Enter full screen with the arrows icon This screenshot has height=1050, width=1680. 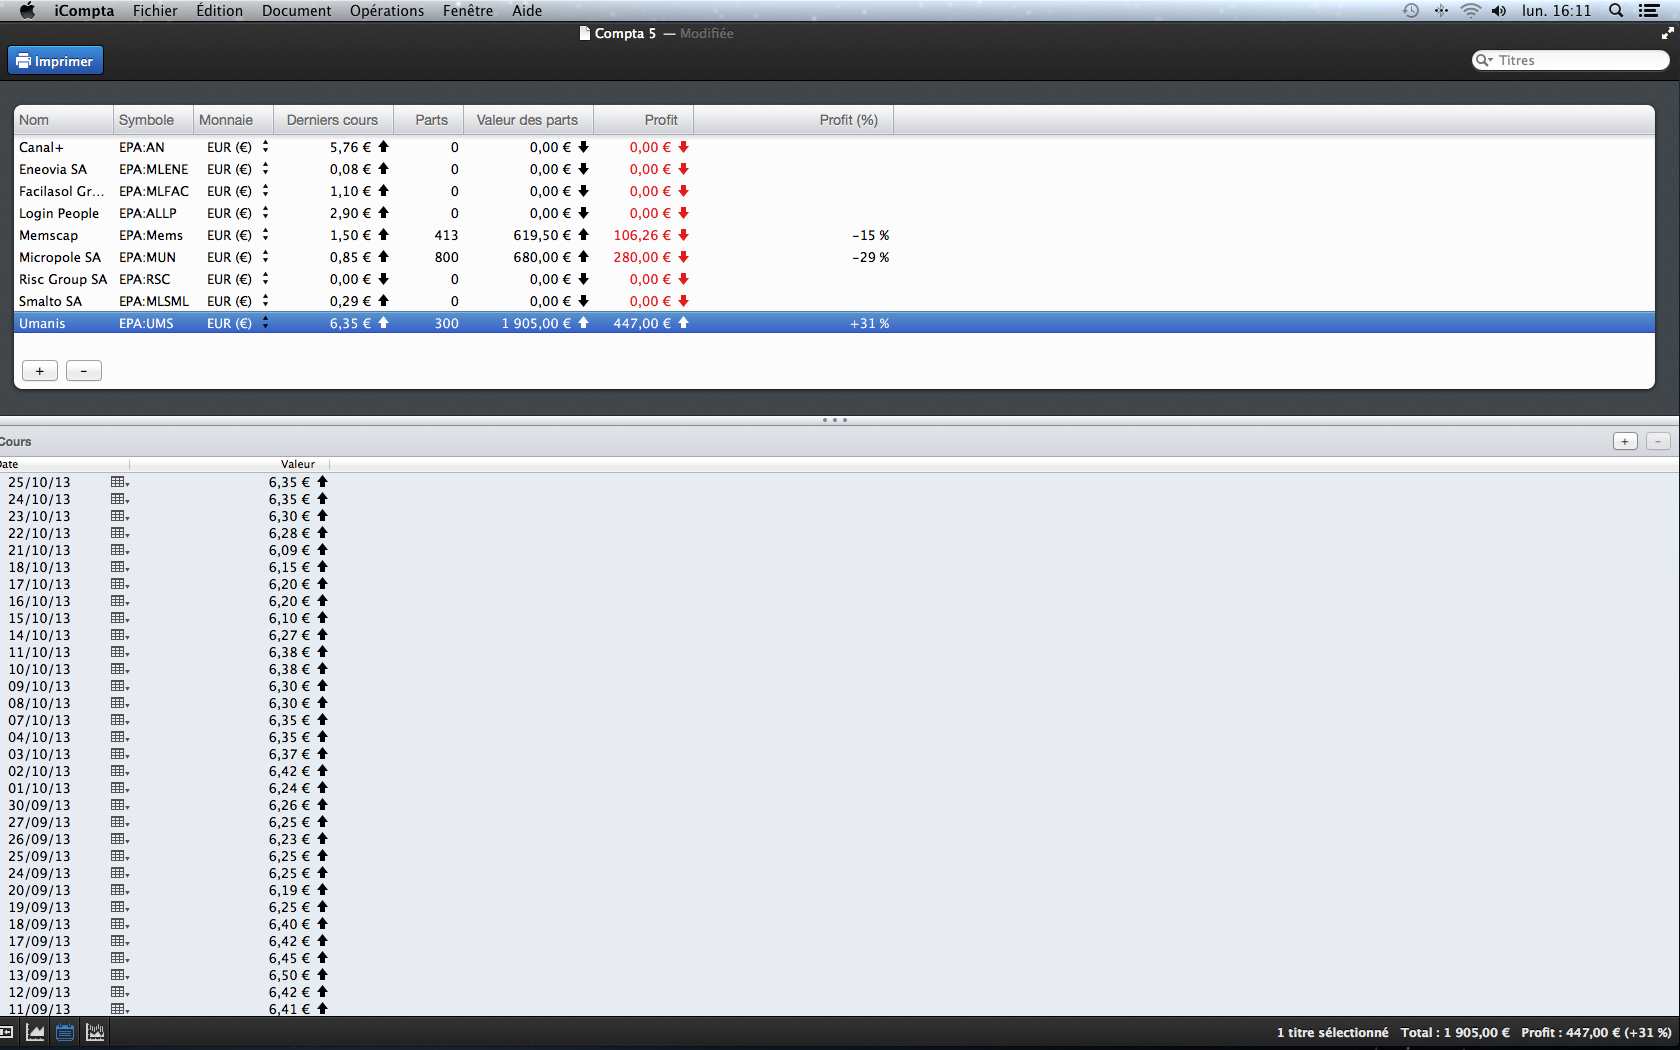(x=1667, y=33)
